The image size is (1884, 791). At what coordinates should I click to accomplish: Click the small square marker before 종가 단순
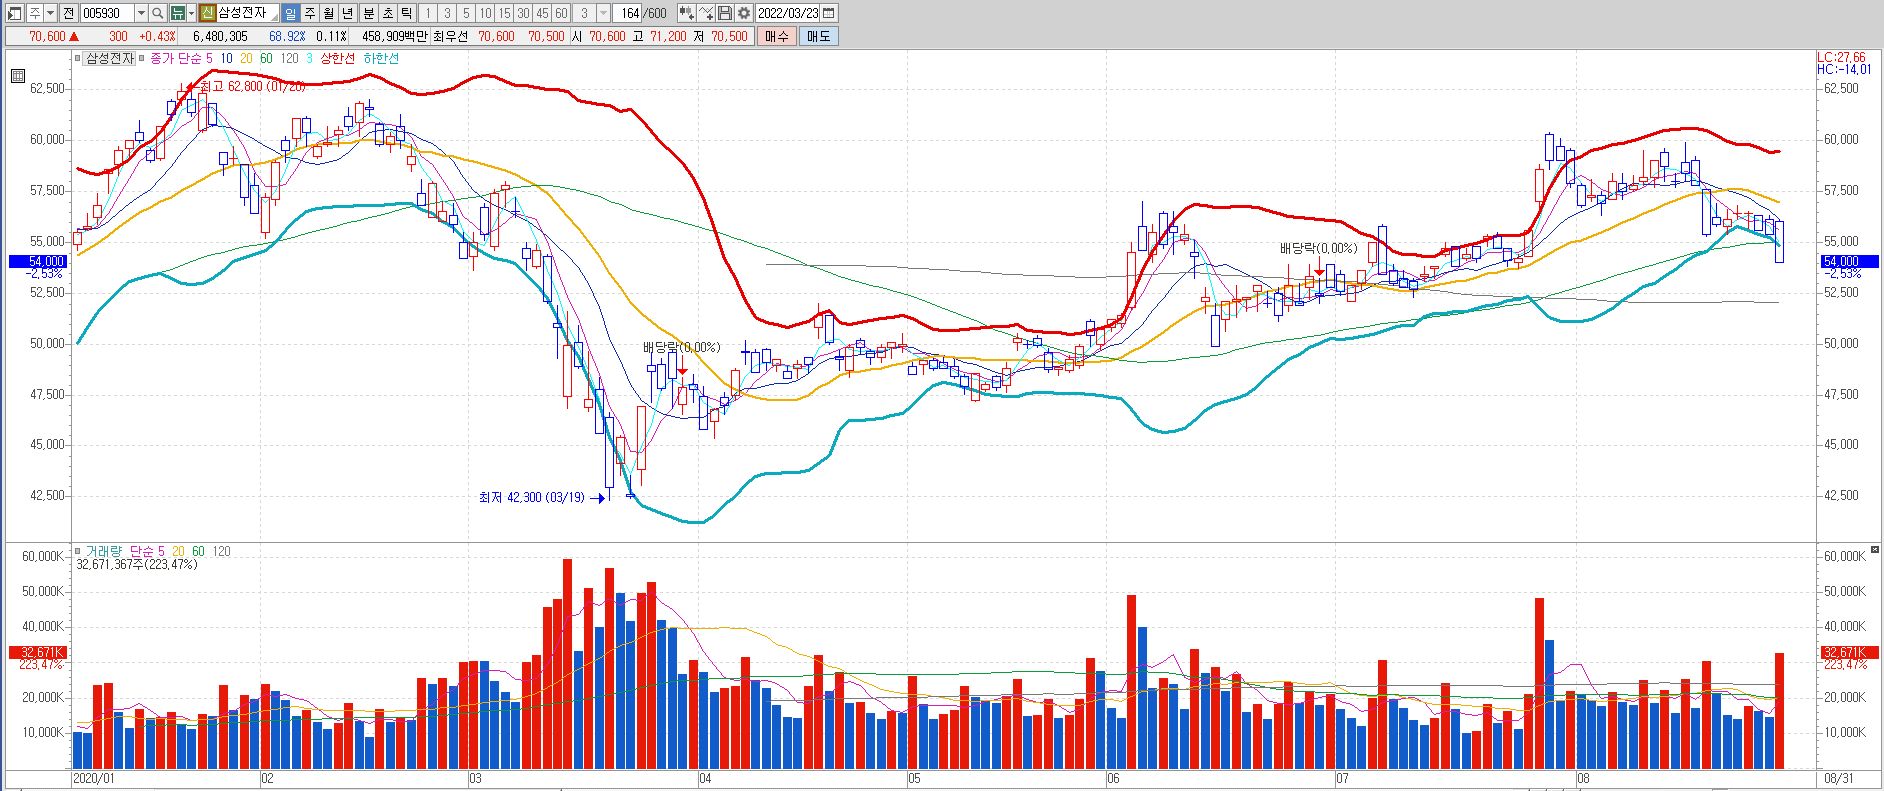142,58
